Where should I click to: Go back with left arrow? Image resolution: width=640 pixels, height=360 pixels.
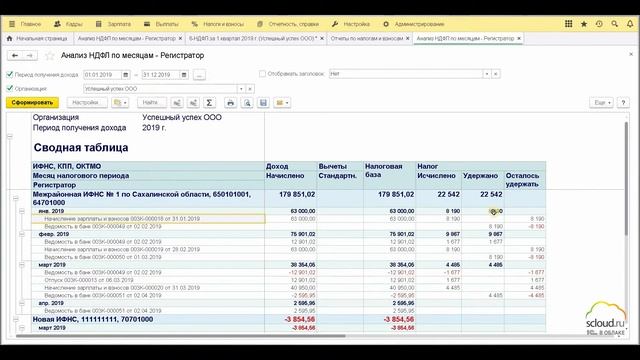coord(15,56)
